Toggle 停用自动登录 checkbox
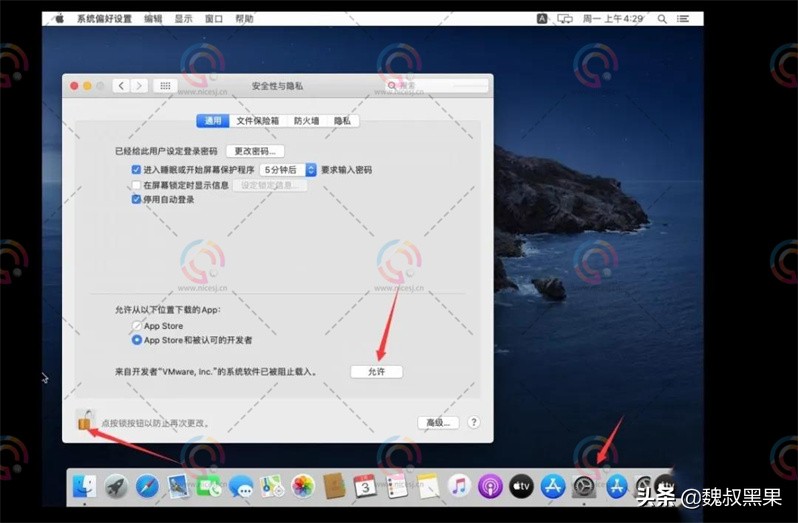This screenshot has height=523, width=798. (x=136, y=199)
